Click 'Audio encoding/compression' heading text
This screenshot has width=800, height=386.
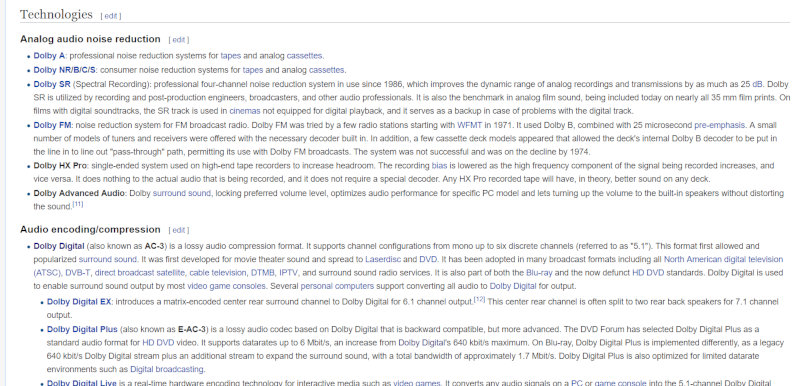tap(90, 230)
